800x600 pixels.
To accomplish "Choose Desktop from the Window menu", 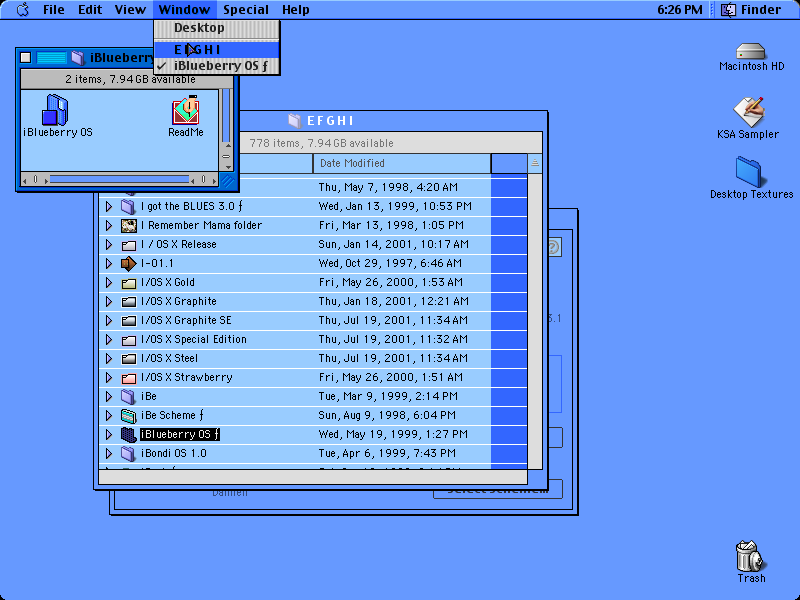I will (x=217, y=28).
